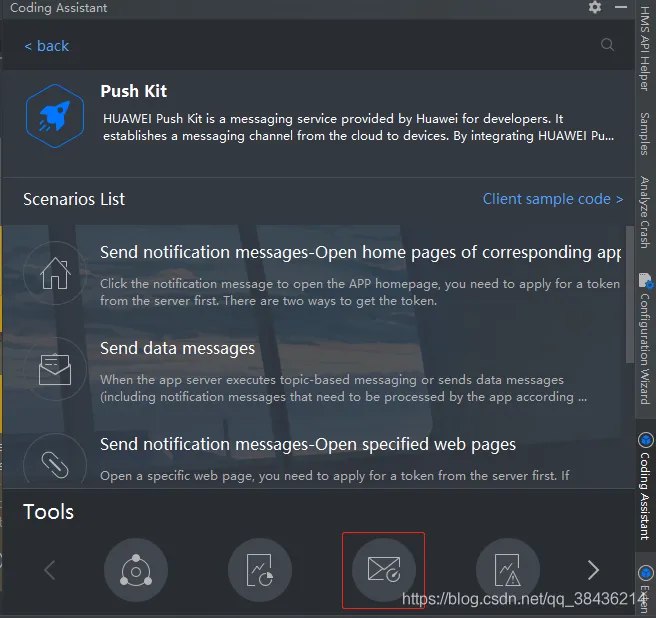
Task: Open the Client sample code link
Action: click(x=553, y=199)
